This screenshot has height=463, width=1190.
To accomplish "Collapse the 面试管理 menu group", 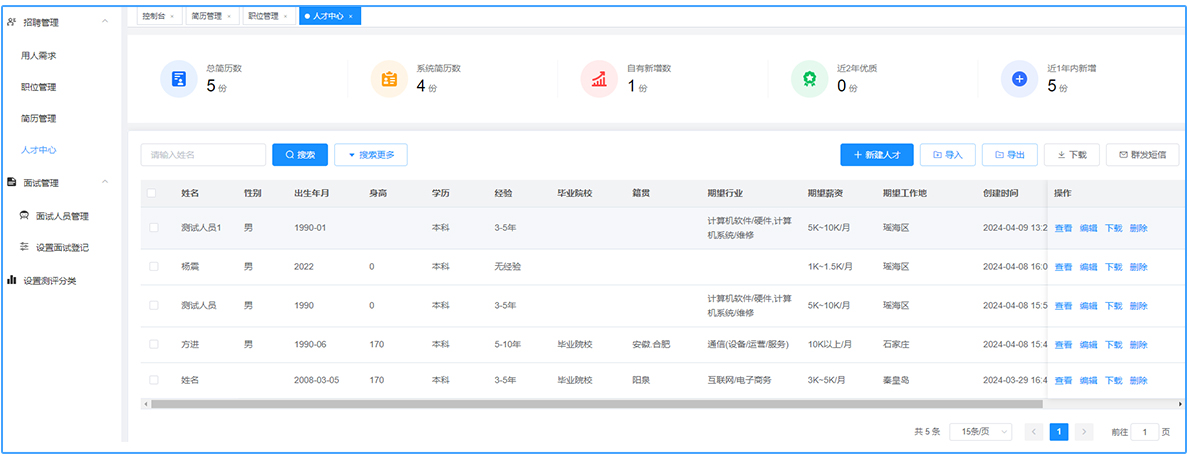I will (x=105, y=182).
